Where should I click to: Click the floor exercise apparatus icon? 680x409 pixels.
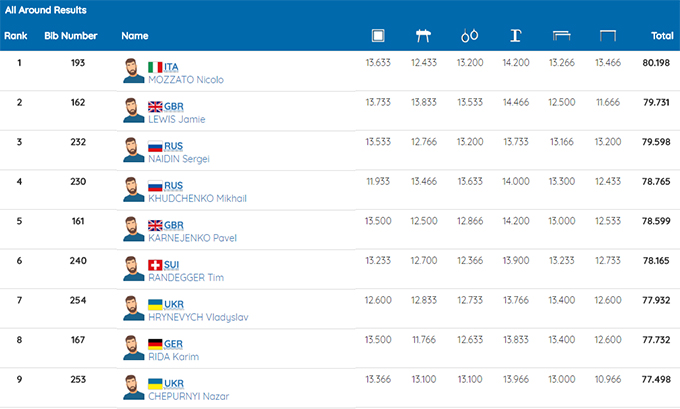[x=378, y=36]
